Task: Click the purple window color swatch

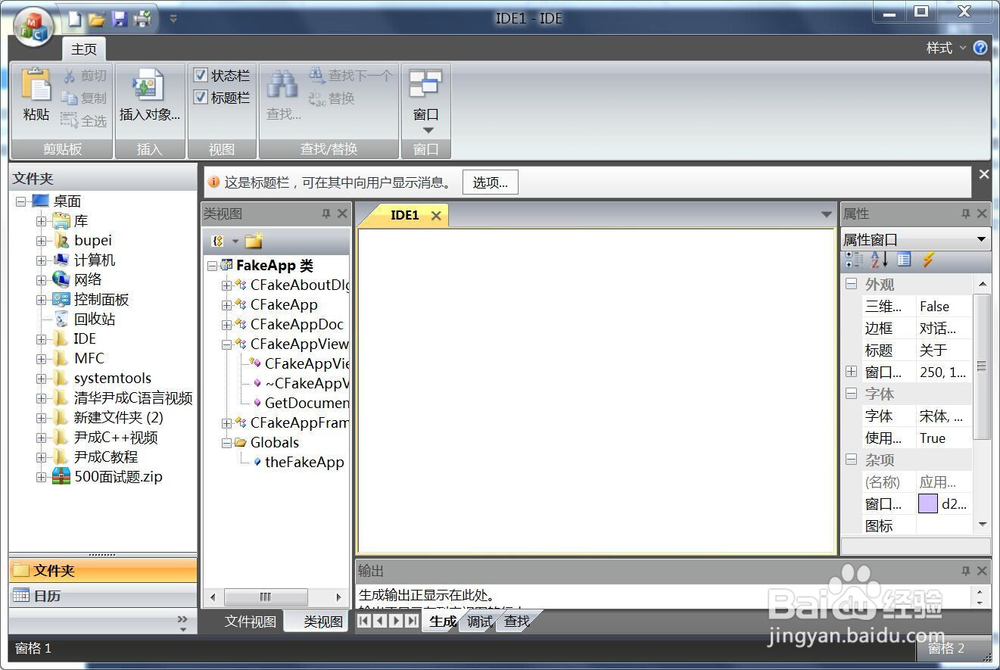Action: pyautogui.click(x=929, y=503)
